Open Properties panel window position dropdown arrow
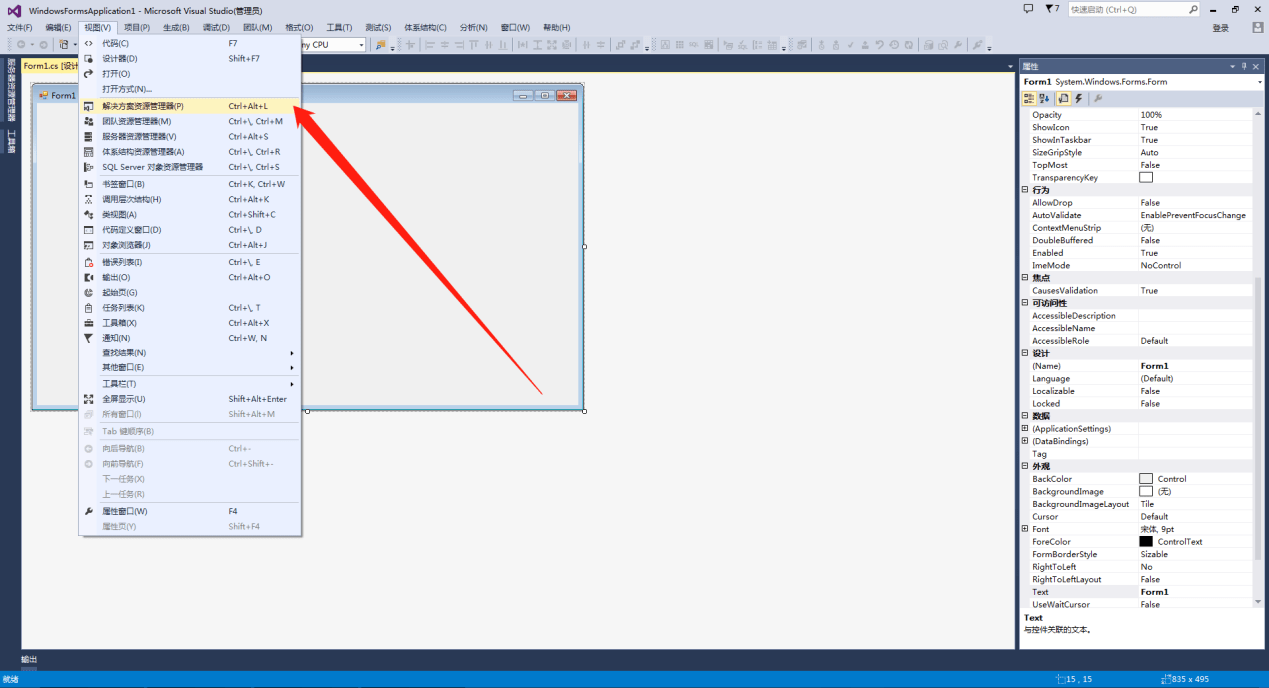 [x=1231, y=66]
